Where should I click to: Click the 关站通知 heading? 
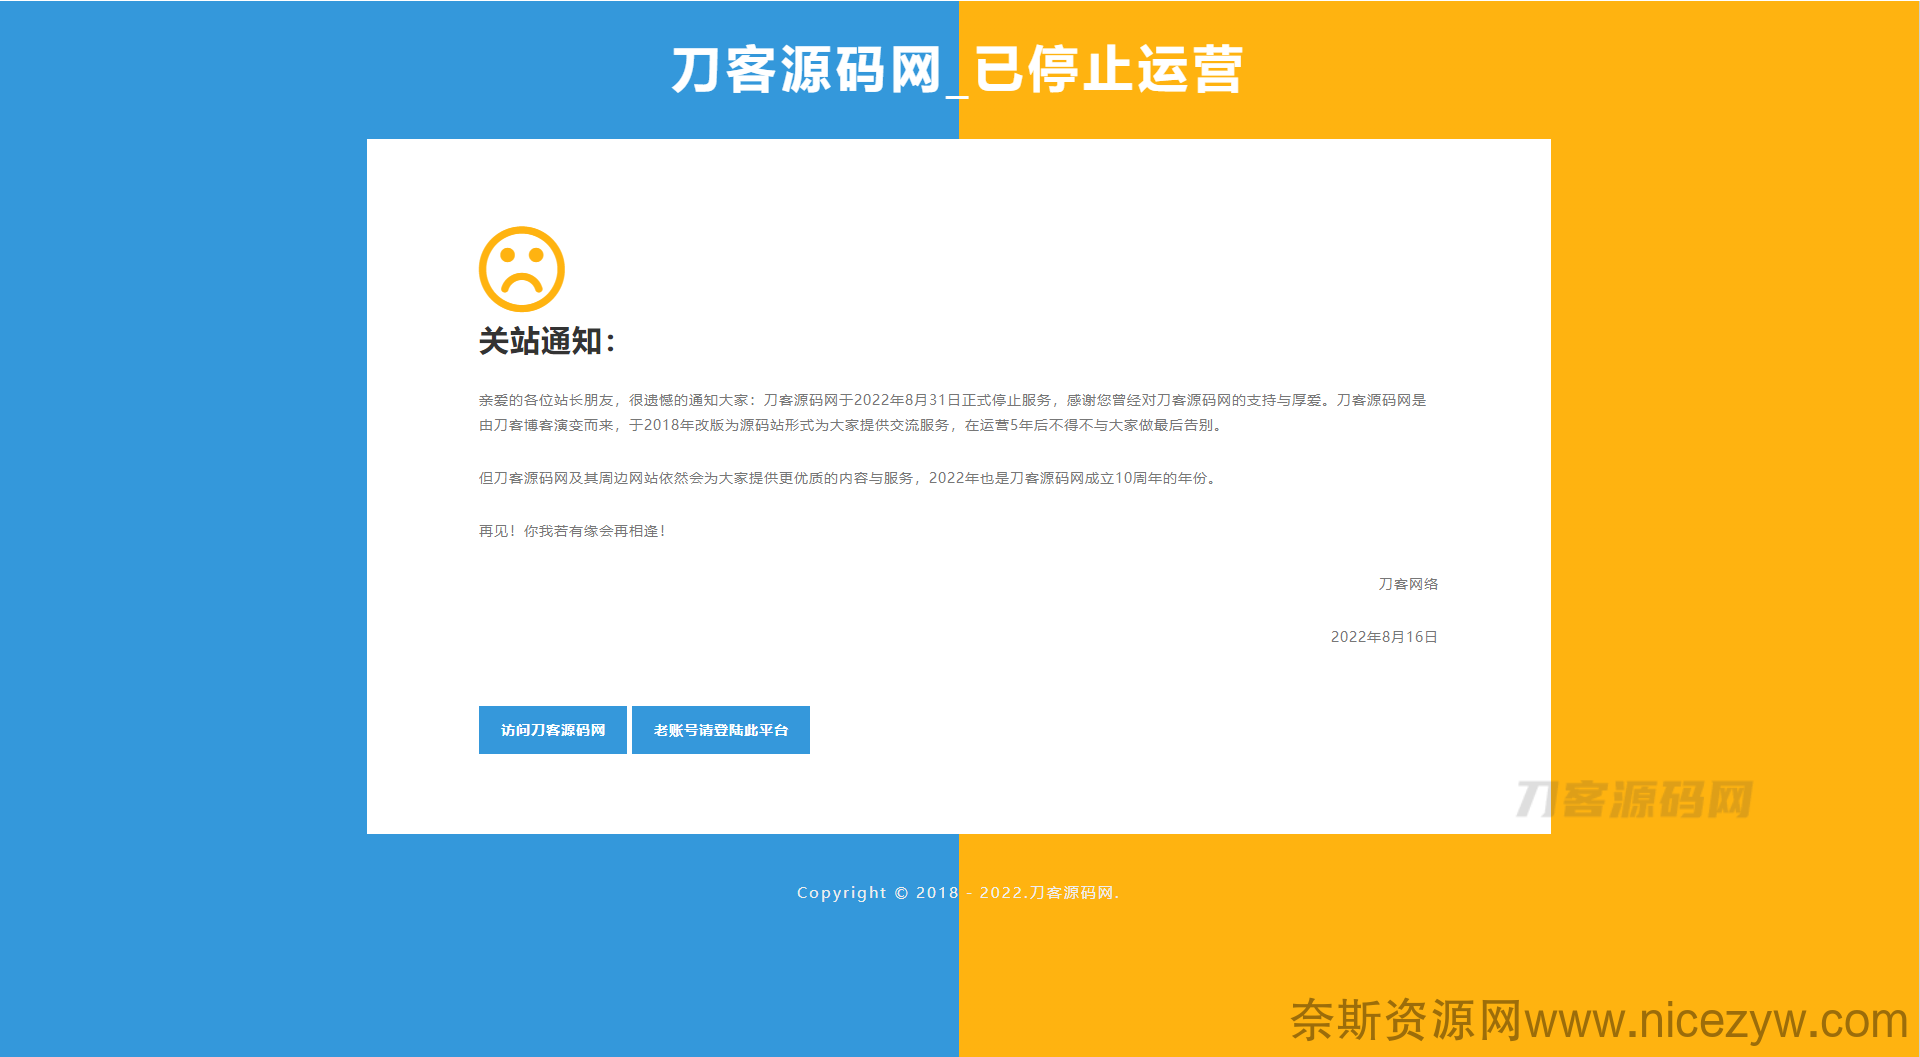tap(547, 341)
